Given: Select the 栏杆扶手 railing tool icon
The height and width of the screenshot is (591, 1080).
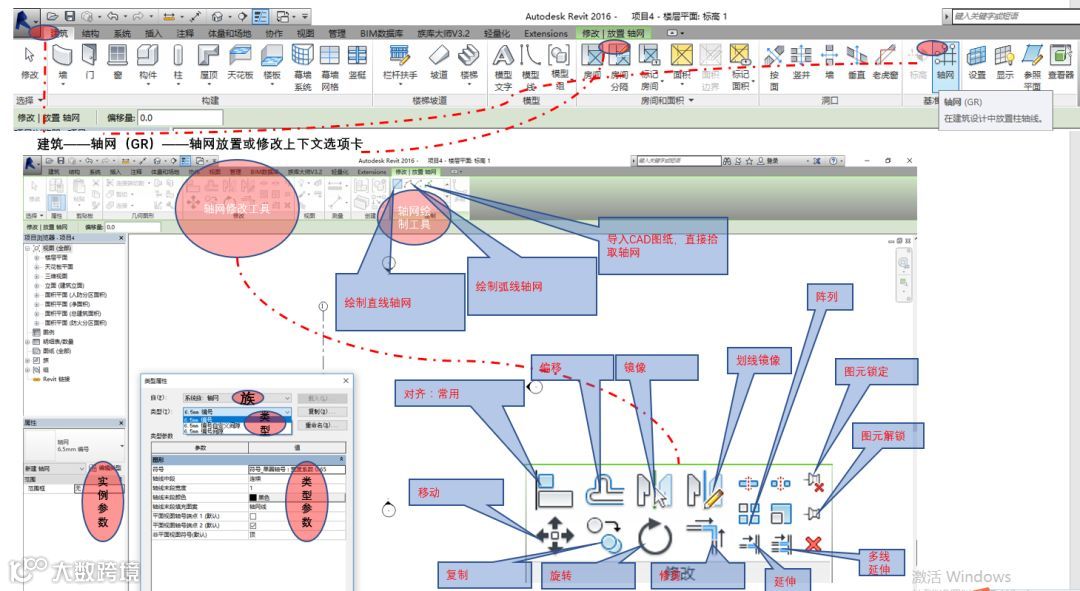Looking at the screenshot, I should (399, 55).
